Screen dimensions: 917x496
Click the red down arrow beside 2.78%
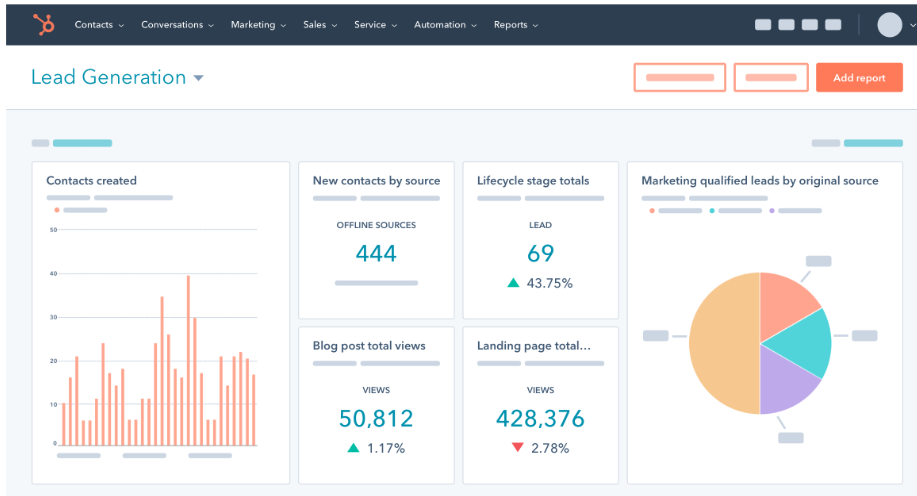(517, 448)
